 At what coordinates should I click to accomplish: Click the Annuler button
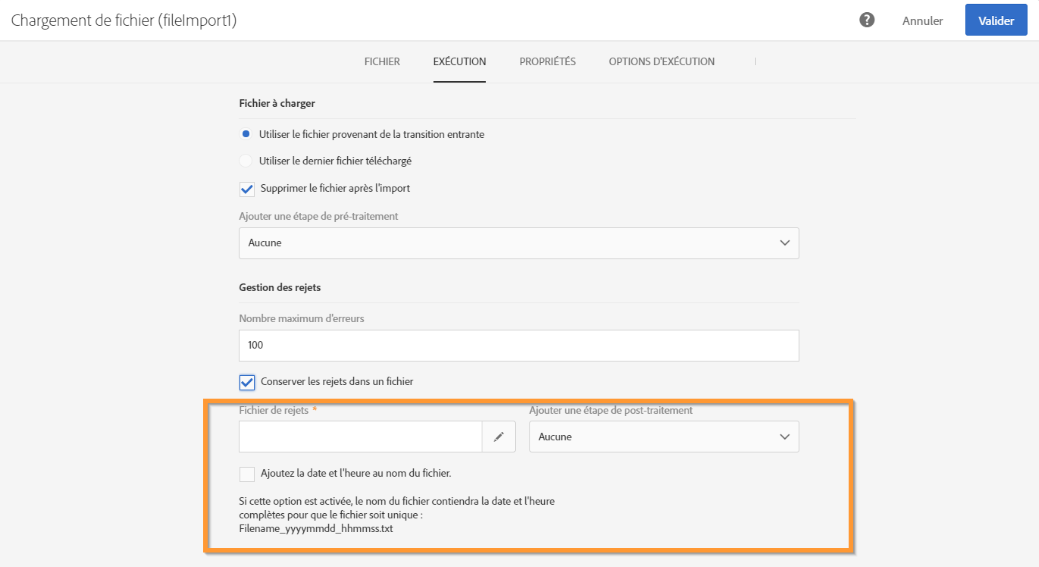click(x=922, y=21)
